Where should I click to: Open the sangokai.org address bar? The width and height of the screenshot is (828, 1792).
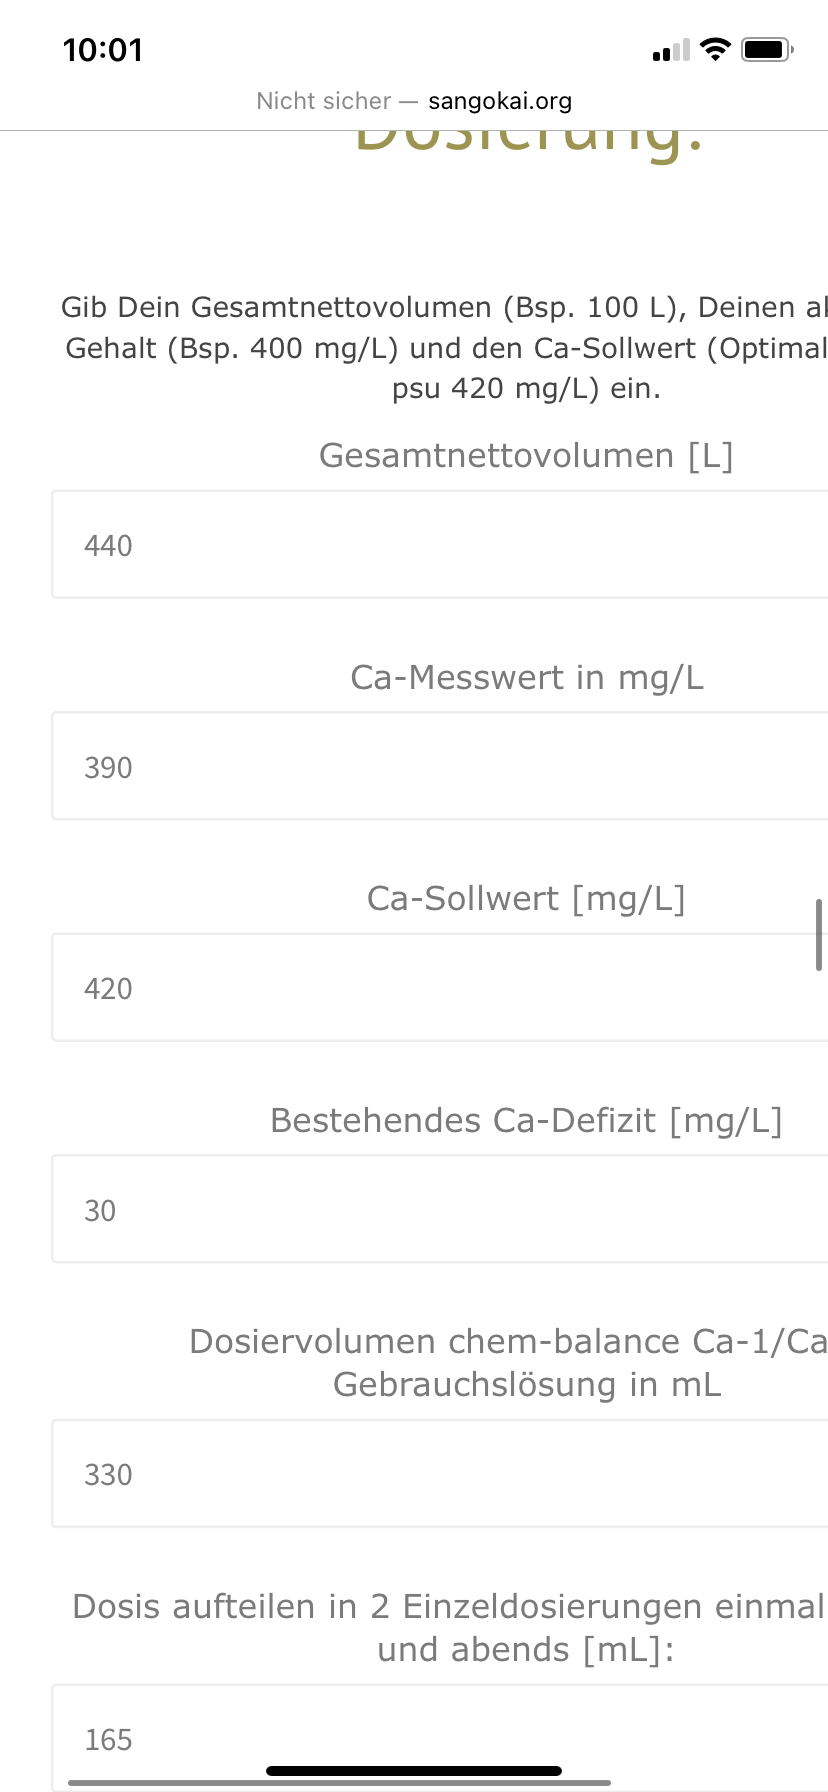pos(500,101)
